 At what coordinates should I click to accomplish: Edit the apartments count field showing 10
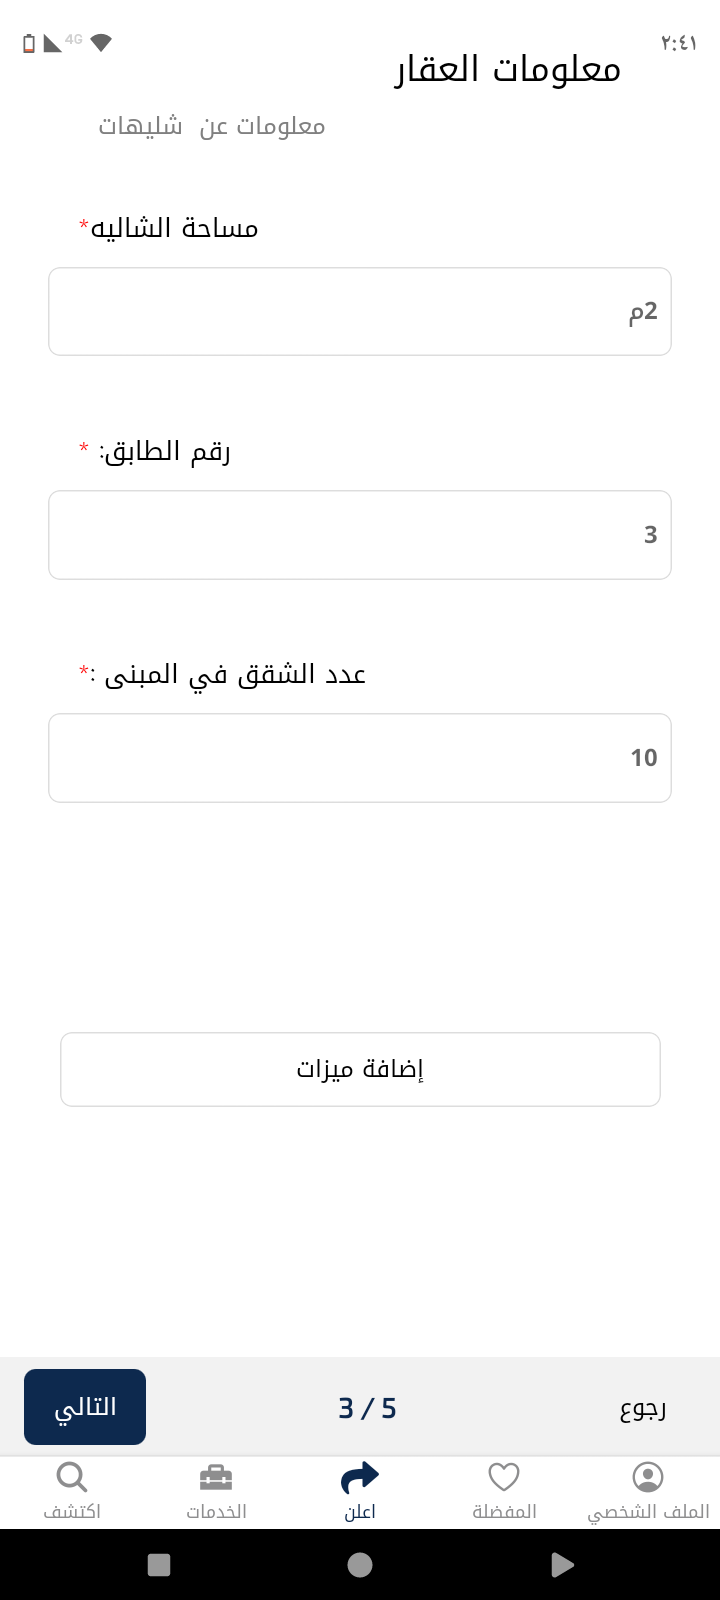pos(360,758)
